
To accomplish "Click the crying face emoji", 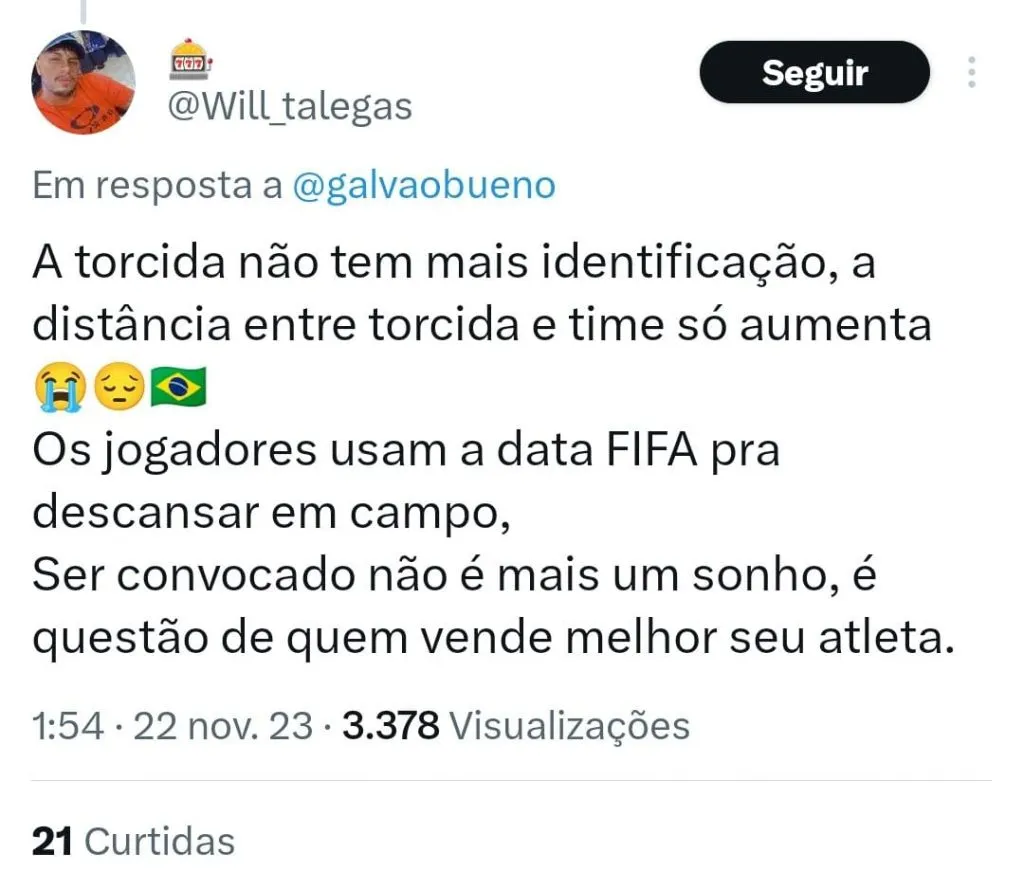I will (60, 387).
